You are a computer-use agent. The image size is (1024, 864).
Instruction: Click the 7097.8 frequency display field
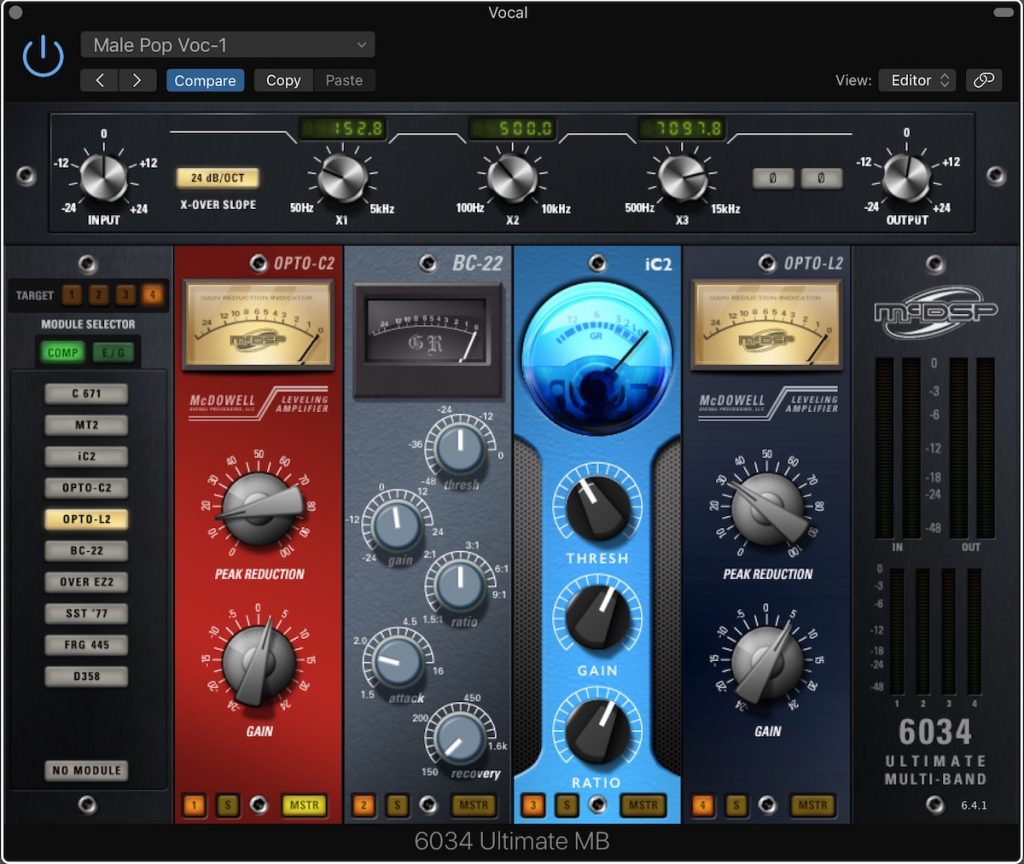[x=682, y=128]
